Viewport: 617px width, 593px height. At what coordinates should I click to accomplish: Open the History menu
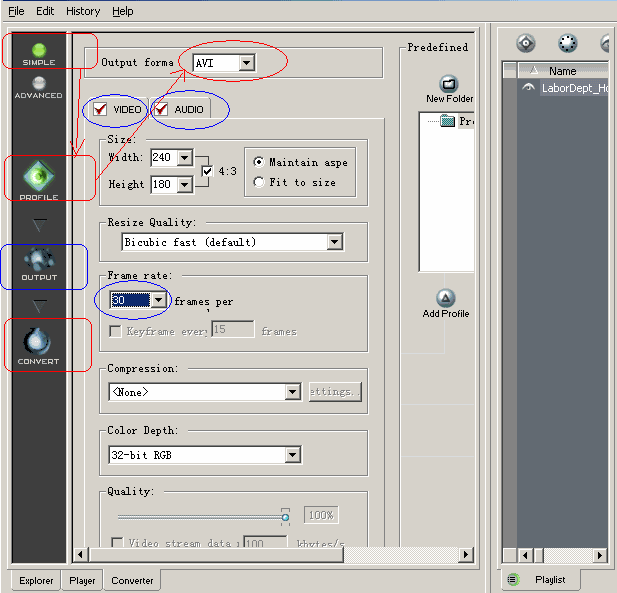[x=82, y=11]
